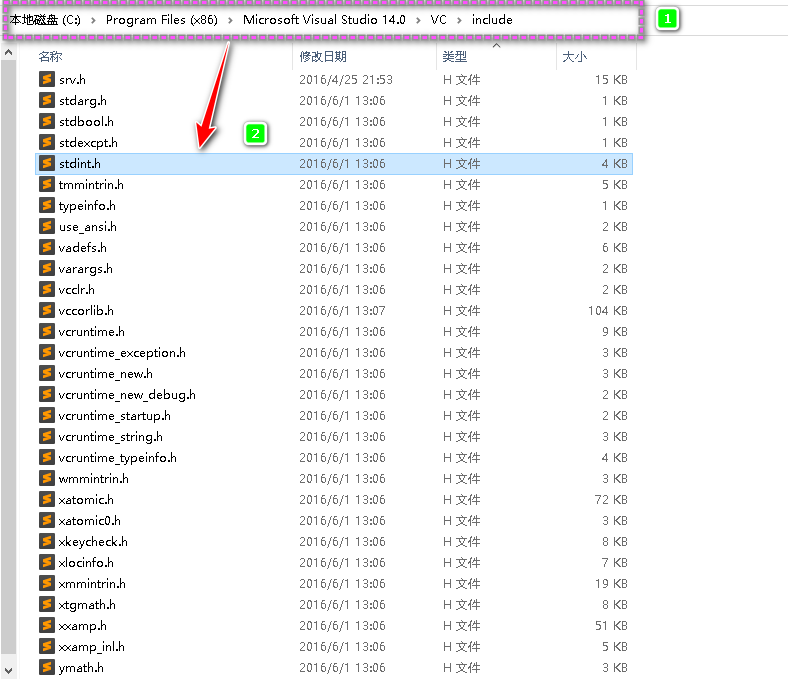Click the vcruntime_string.h file icon
This screenshot has height=679, width=788.
point(47,437)
